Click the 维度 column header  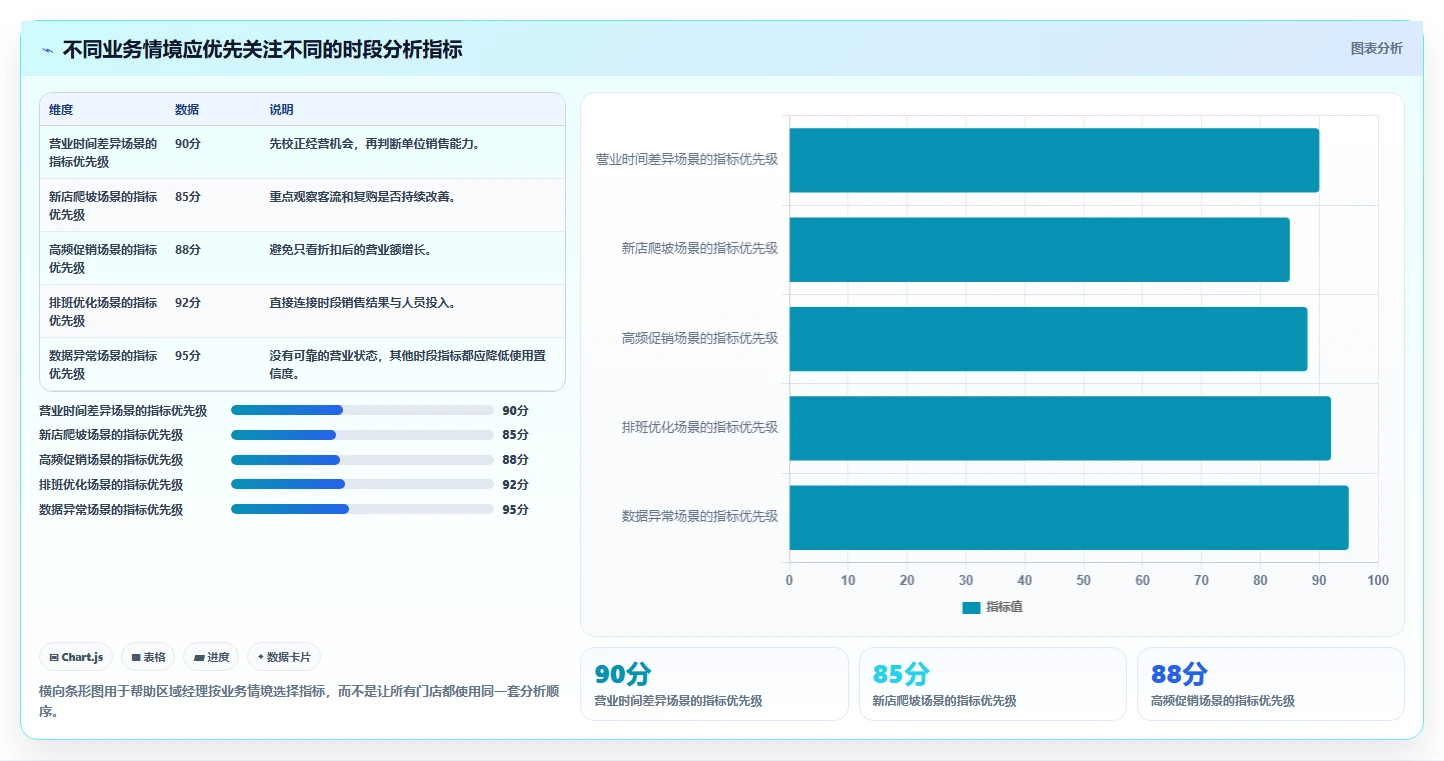click(x=61, y=110)
